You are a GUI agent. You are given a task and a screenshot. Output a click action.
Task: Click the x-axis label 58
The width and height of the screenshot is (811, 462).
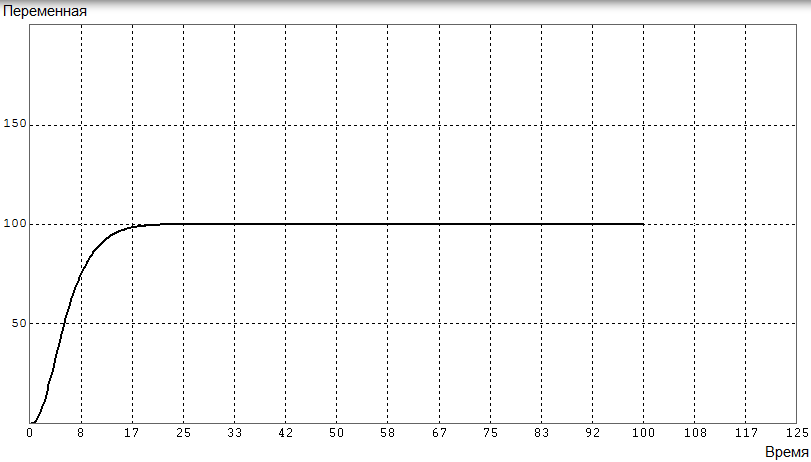(x=387, y=433)
